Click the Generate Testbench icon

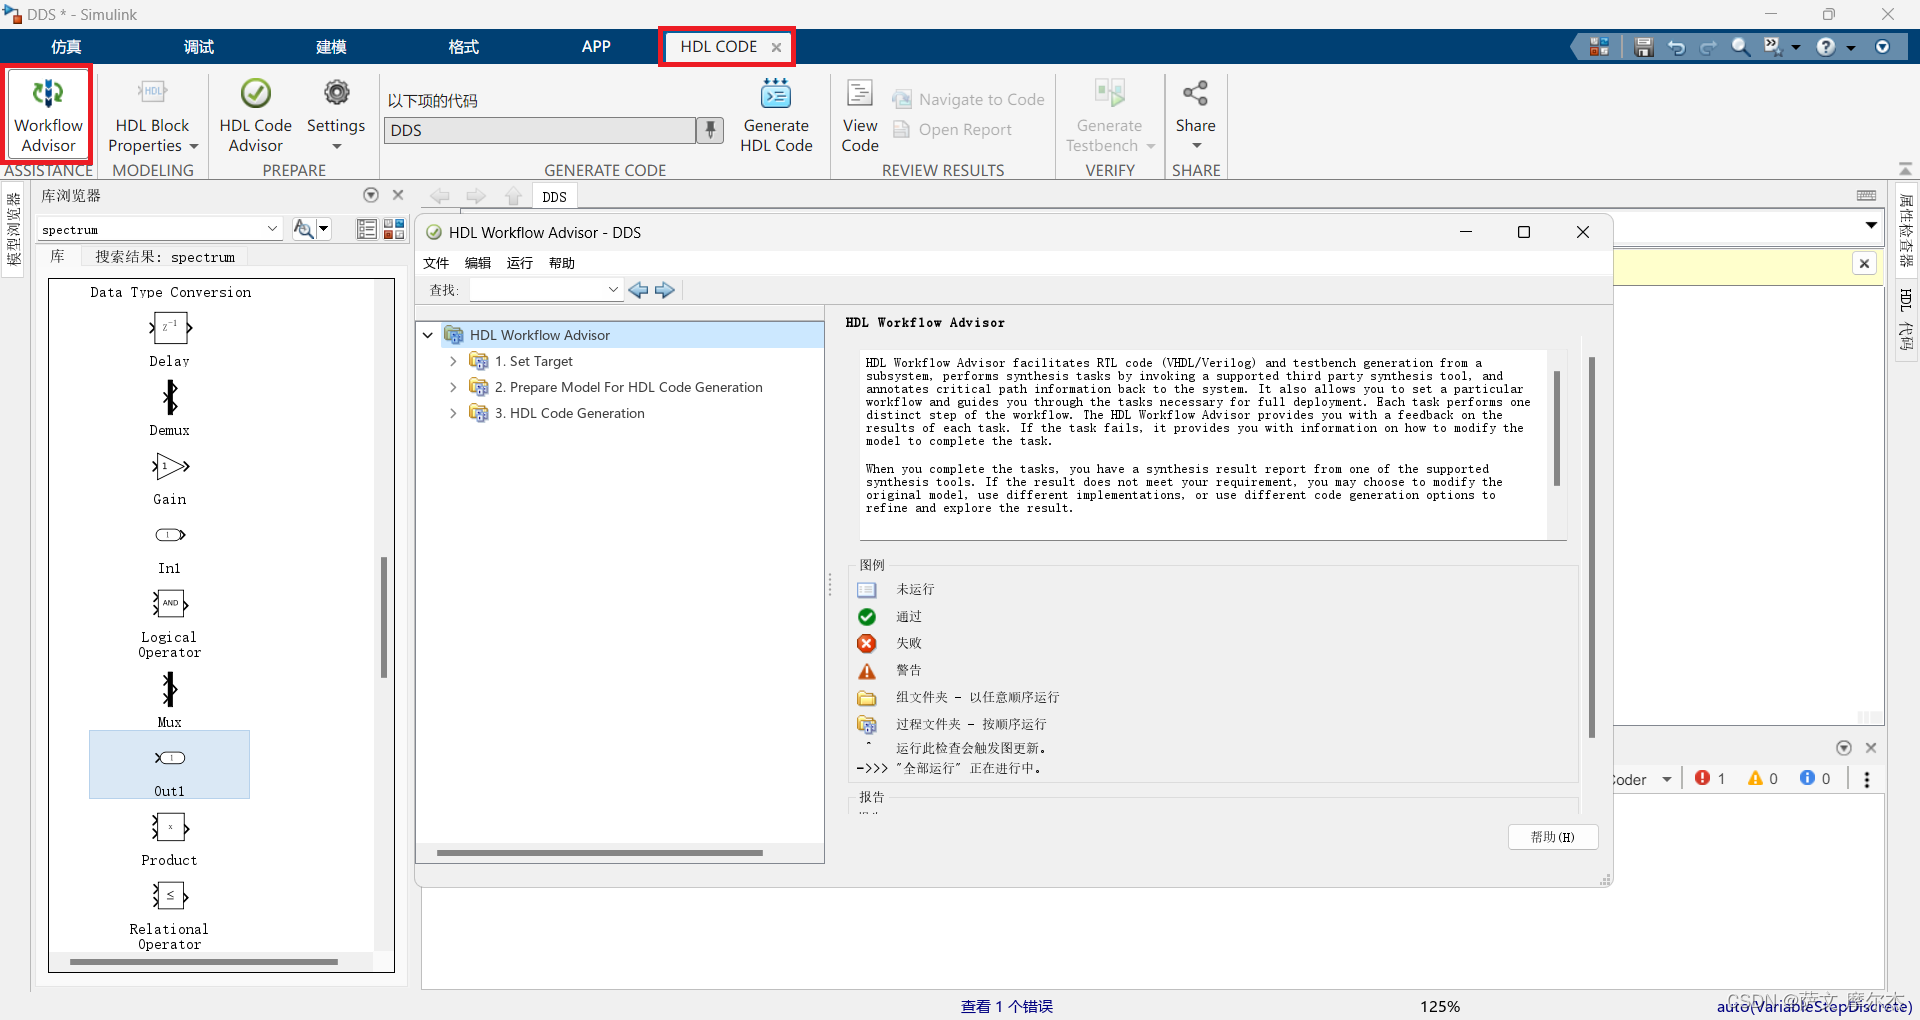tap(1109, 94)
